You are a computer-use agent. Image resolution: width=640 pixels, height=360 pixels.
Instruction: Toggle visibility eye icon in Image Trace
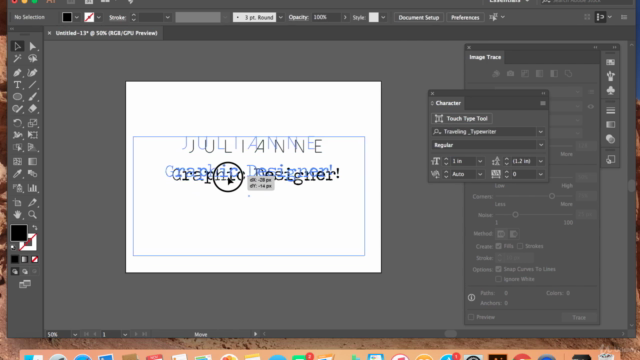coord(591,107)
